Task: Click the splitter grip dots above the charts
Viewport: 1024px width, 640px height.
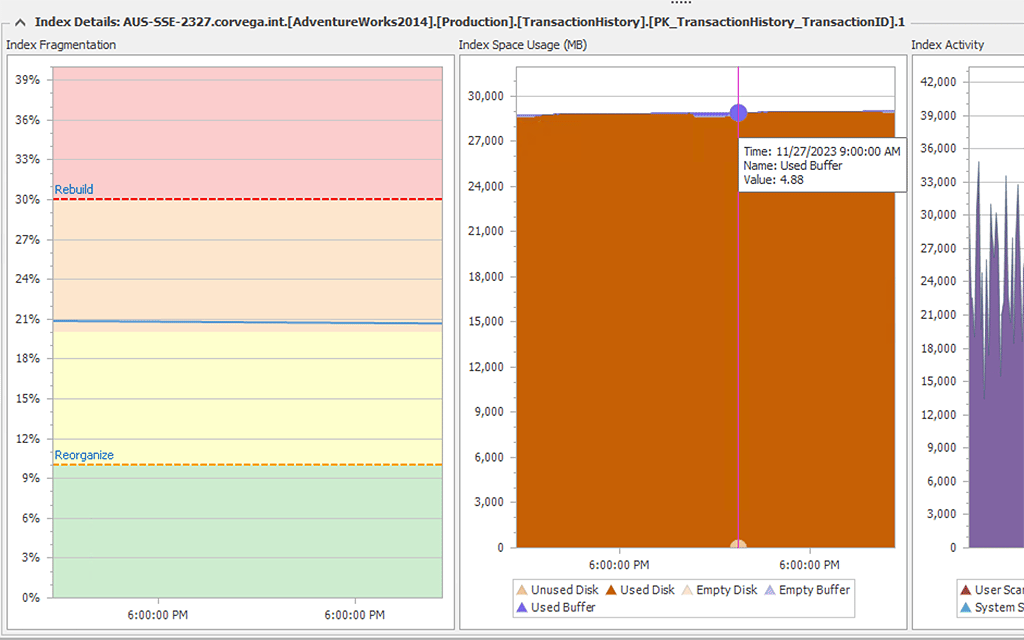Action: [x=682, y=5]
